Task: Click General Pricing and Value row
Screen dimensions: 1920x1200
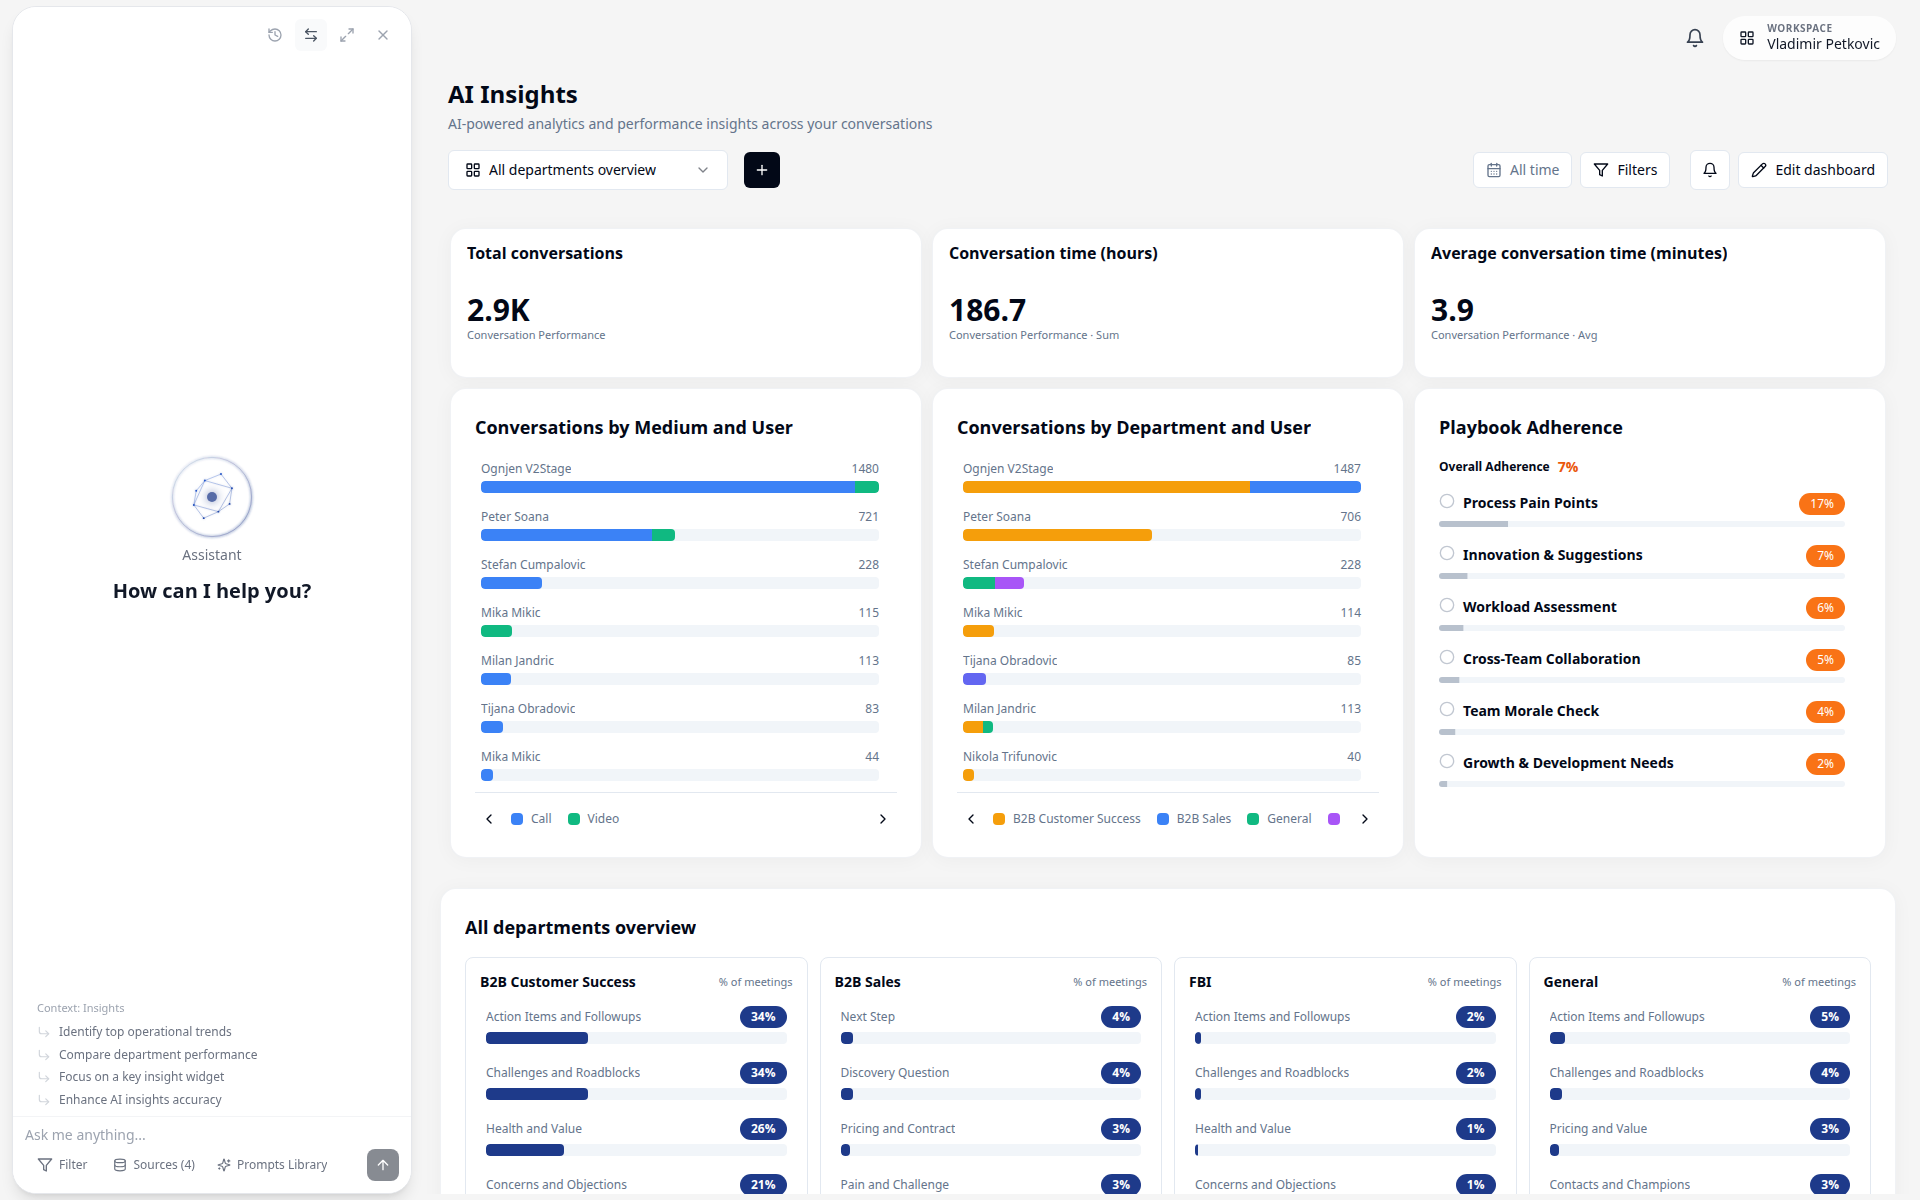Action: [x=1700, y=1138]
